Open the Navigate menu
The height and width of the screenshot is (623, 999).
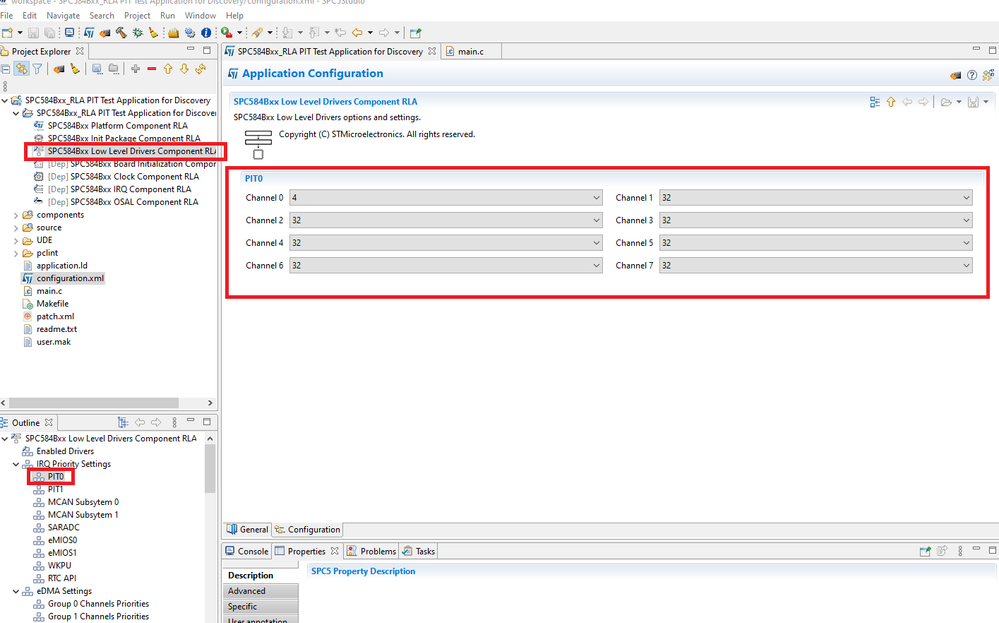(x=63, y=15)
